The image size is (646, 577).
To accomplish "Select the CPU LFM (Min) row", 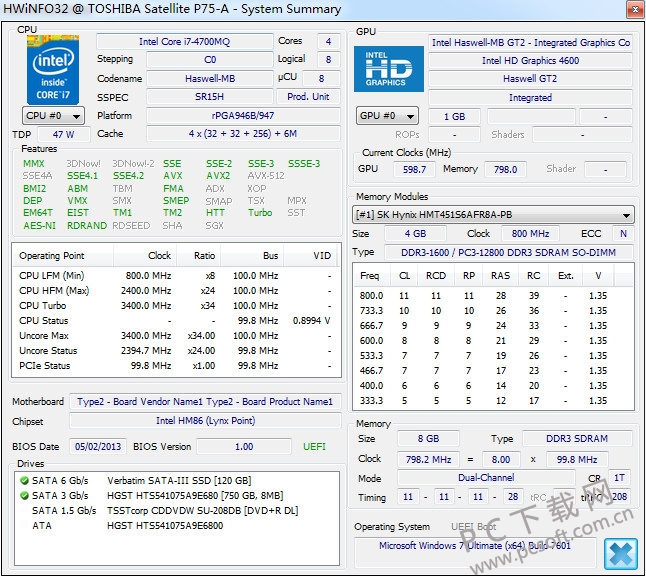I will [x=176, y=276].
